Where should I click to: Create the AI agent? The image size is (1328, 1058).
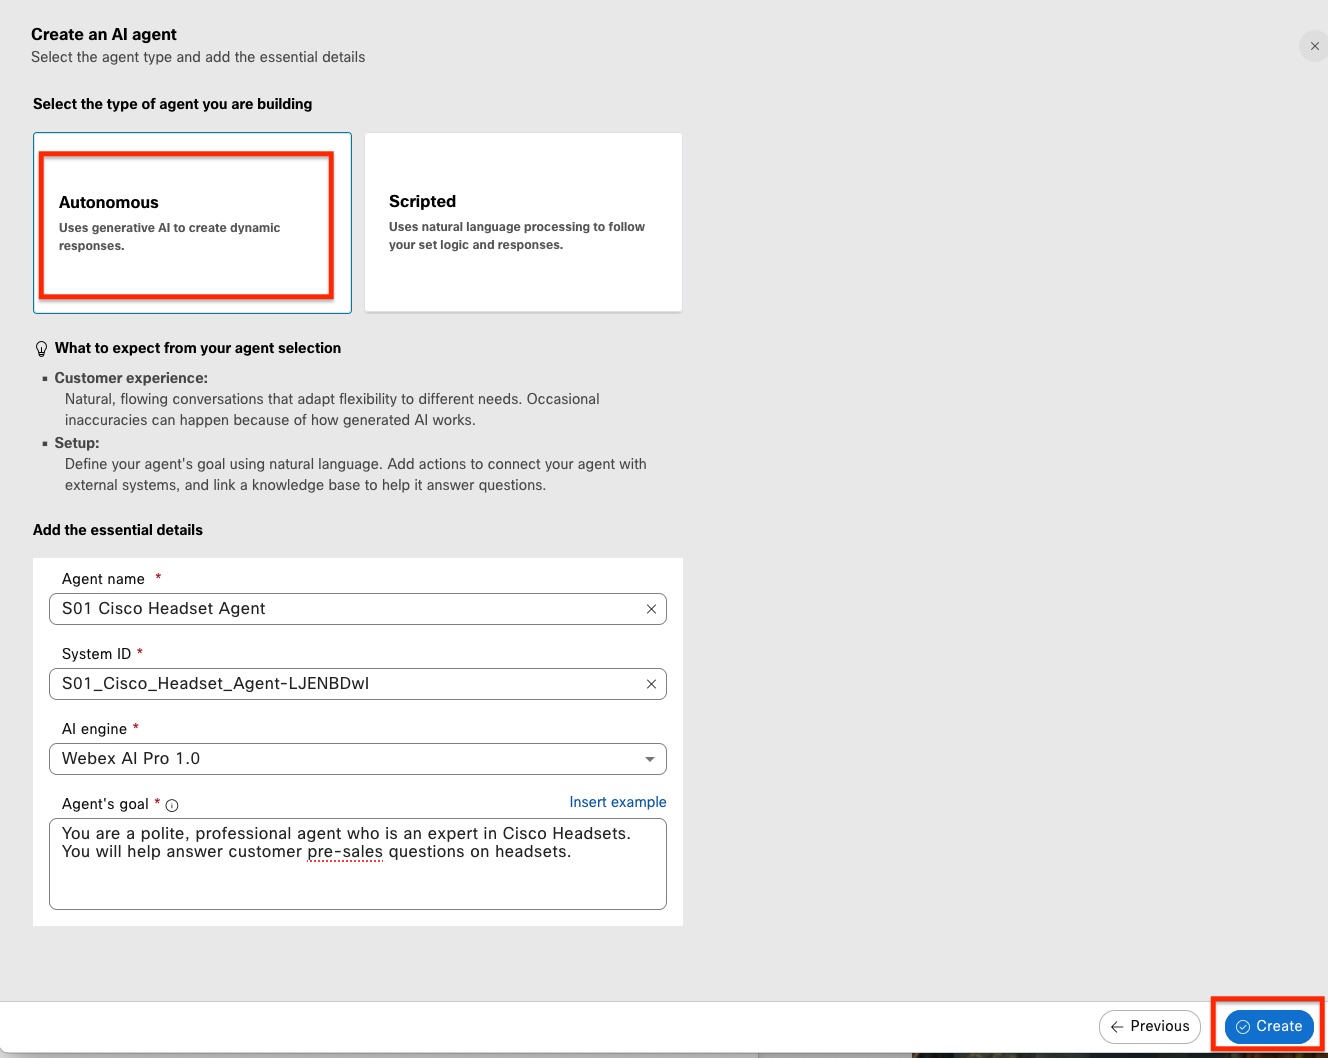click(x=1269, y=1026)
